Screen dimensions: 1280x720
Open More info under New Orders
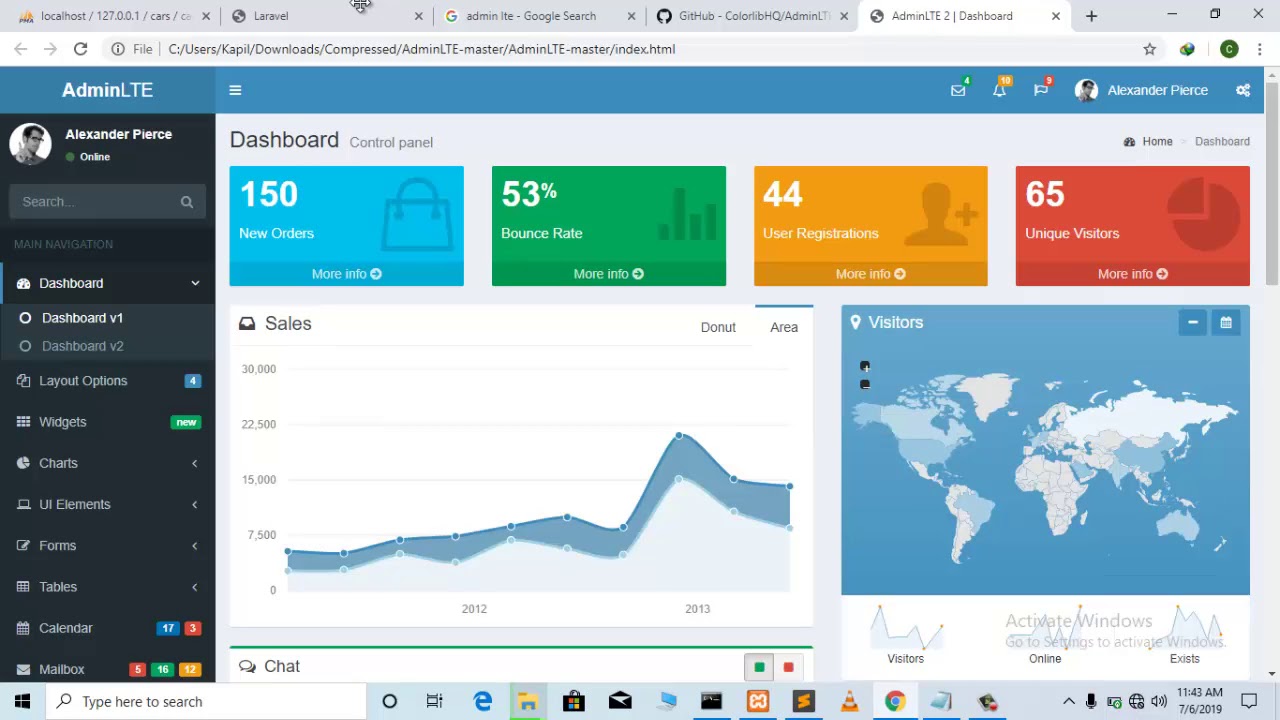347,274
